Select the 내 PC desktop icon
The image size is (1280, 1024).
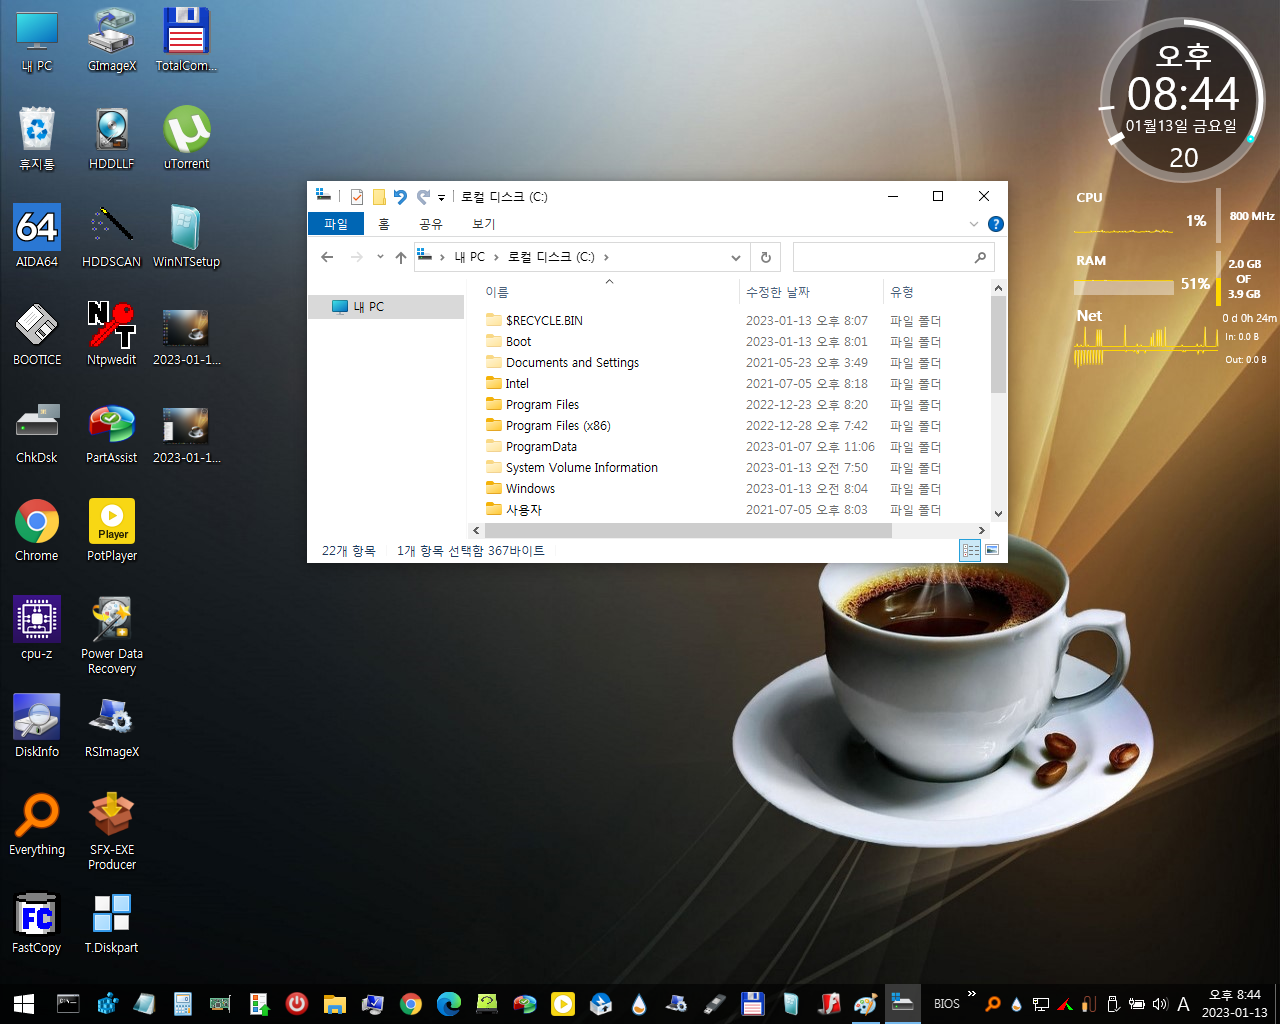tap(37, 40)
